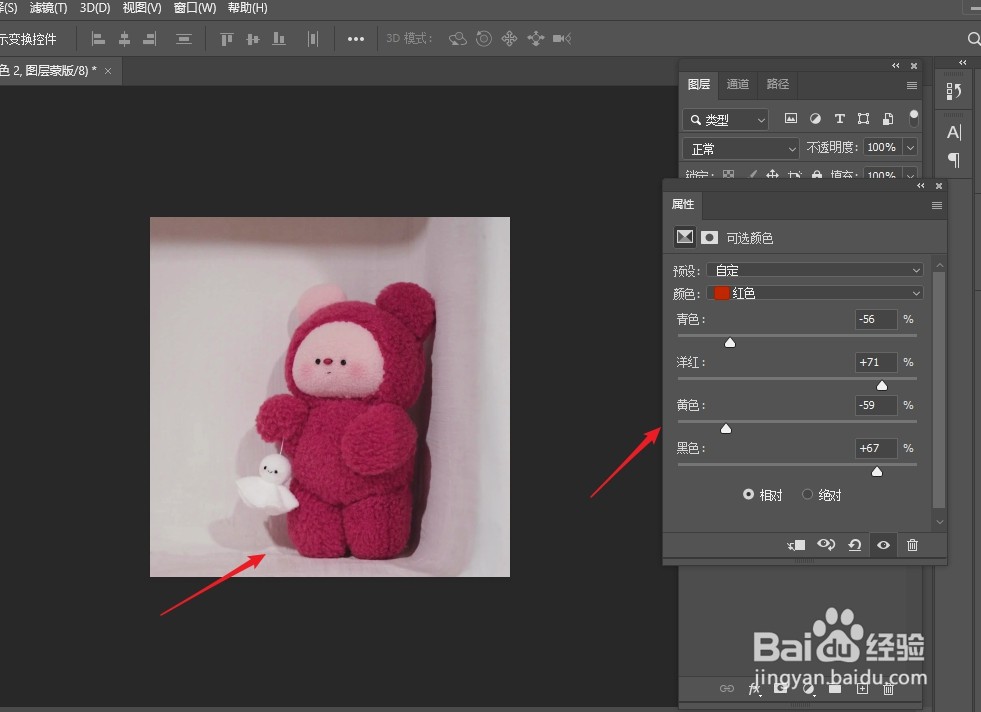Toggle layer visibility eye in Properties panel
981x712 pixels.
click(883, 545)
